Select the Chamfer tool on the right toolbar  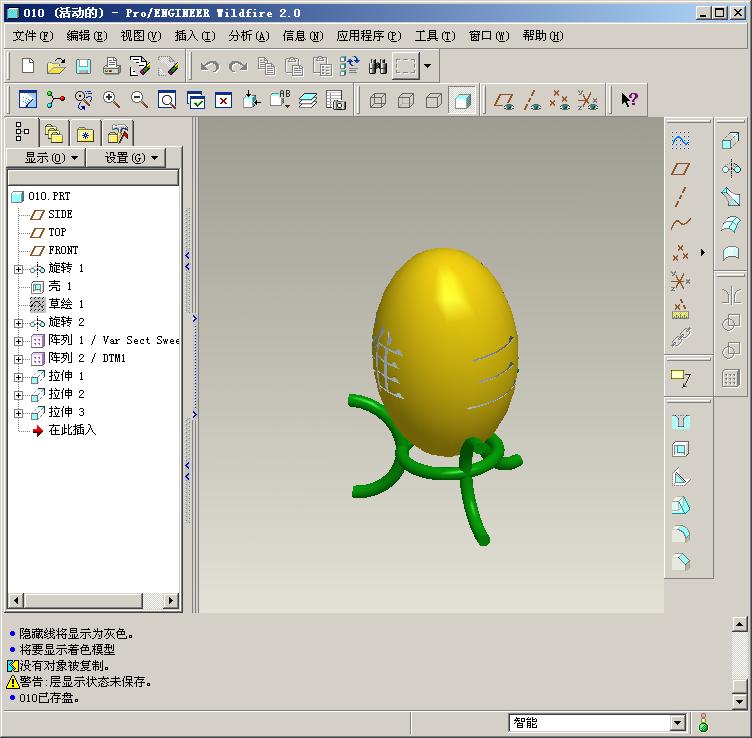[x=681, y=561]
